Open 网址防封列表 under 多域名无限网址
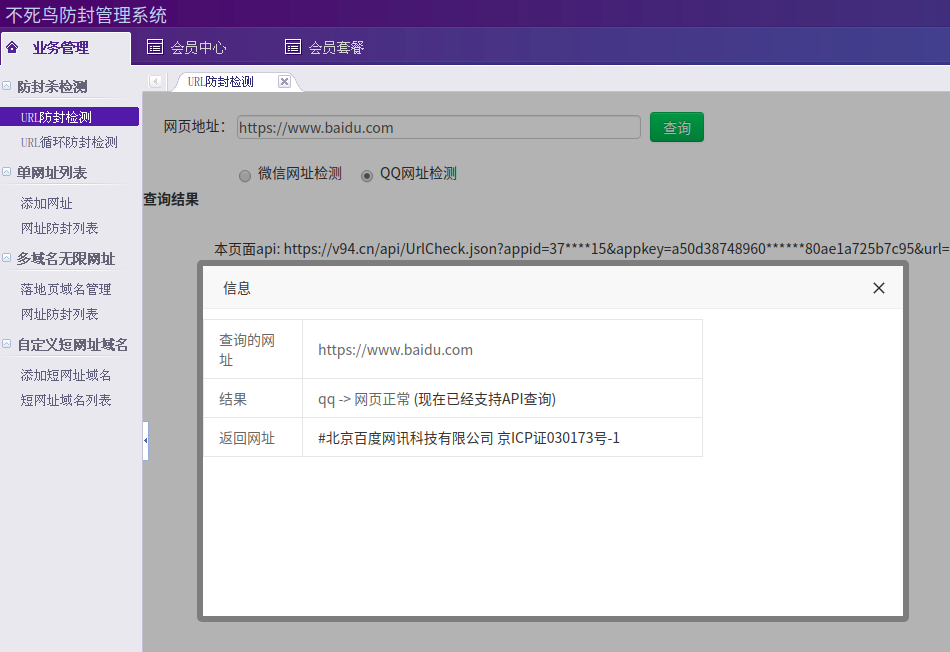This screenshot has height=652, width=950. click(x=59, y=314)
